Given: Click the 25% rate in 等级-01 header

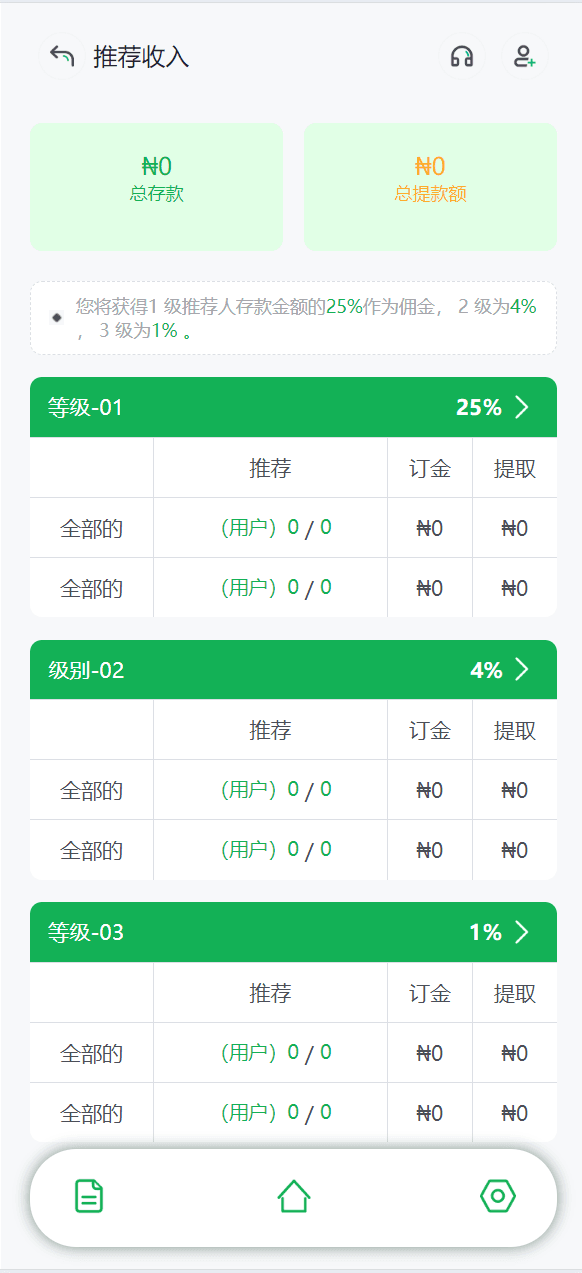Looking at the screenshot, I should (479, 408).
